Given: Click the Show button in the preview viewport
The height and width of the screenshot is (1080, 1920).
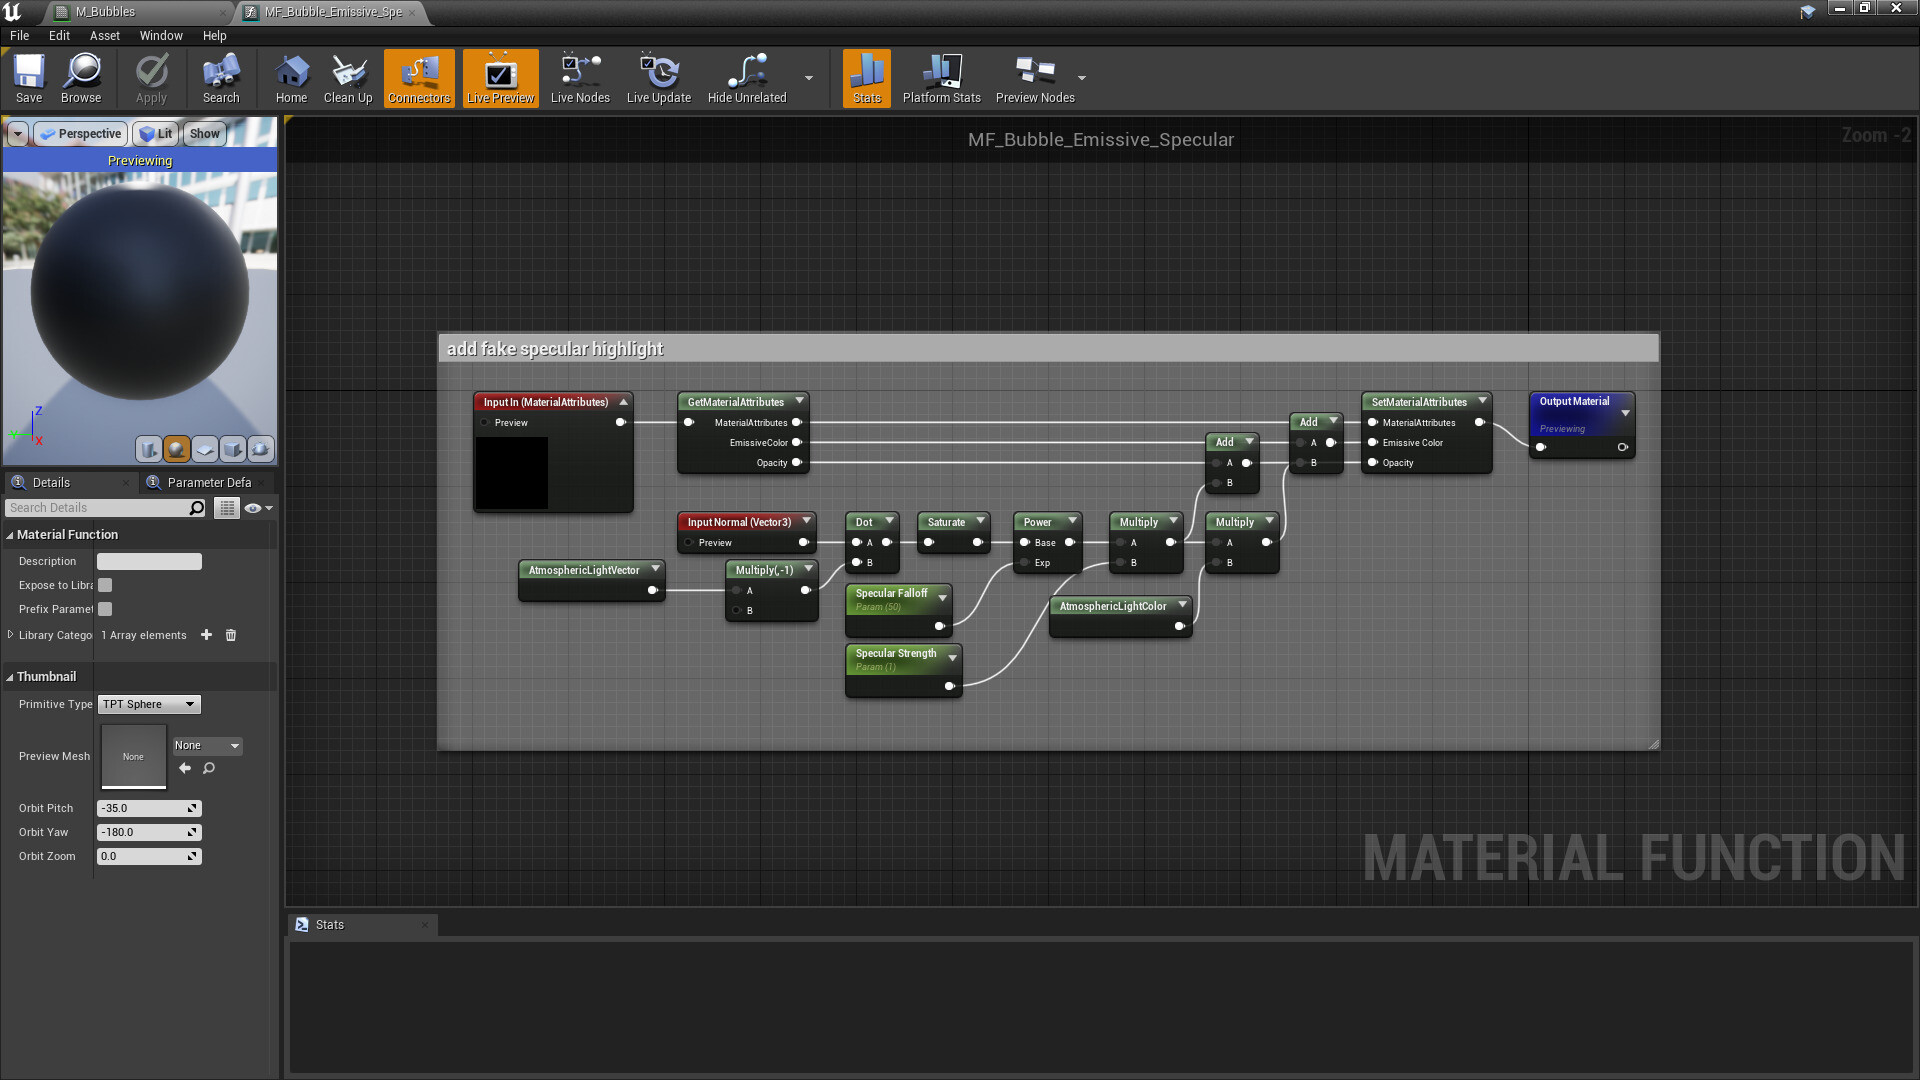Looking at the screenshot, I should pyautogui.click(x=204, y=133).
